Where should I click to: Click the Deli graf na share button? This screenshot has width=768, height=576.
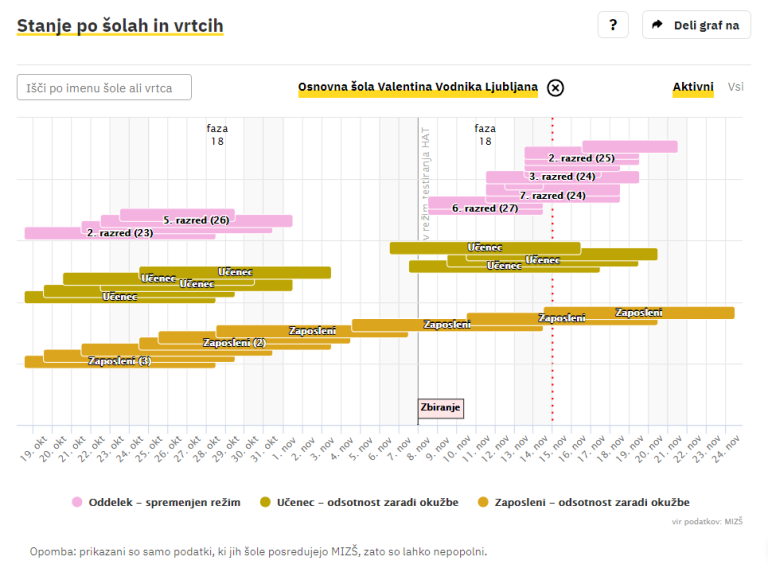click(x=696, y=25)
